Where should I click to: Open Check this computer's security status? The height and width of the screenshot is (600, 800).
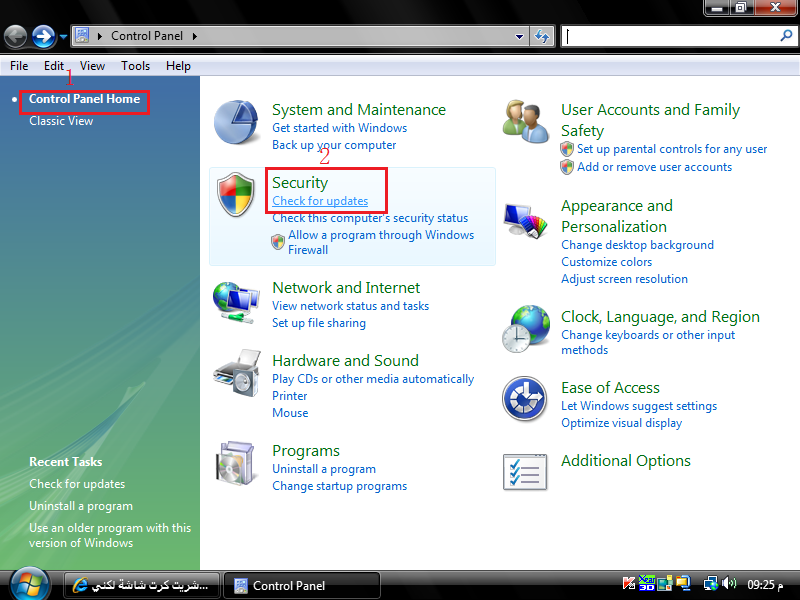click(x=370, y=218)
